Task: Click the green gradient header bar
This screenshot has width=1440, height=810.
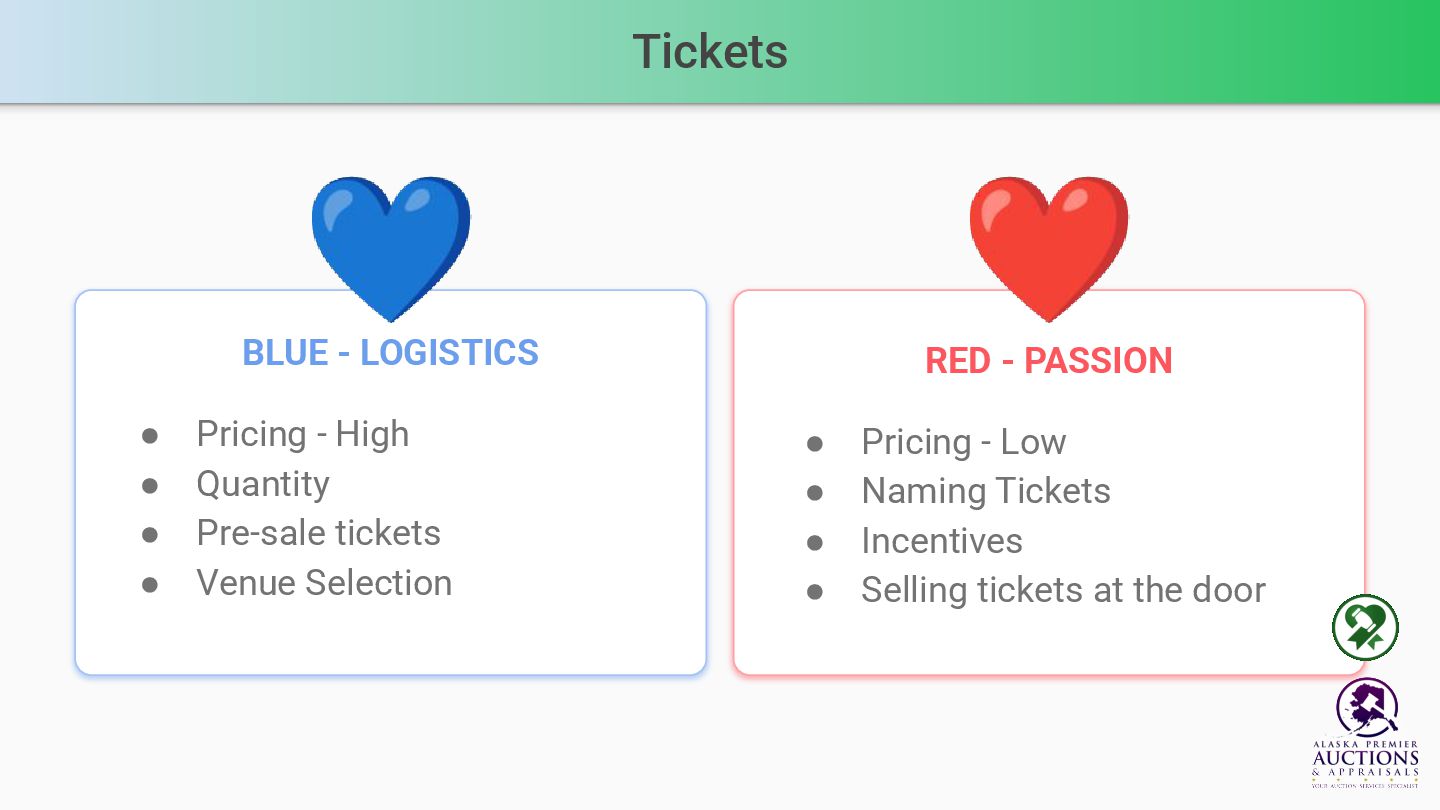Action: (x=720, y=51)
